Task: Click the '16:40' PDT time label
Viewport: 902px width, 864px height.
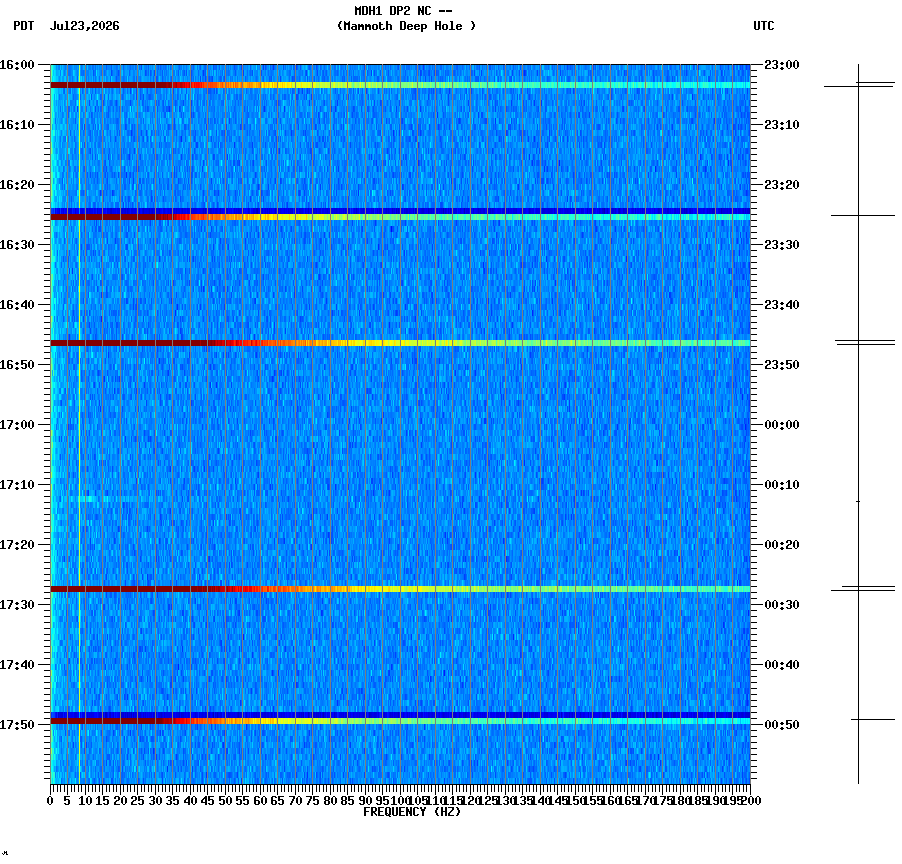Action: tap(17, 305)
